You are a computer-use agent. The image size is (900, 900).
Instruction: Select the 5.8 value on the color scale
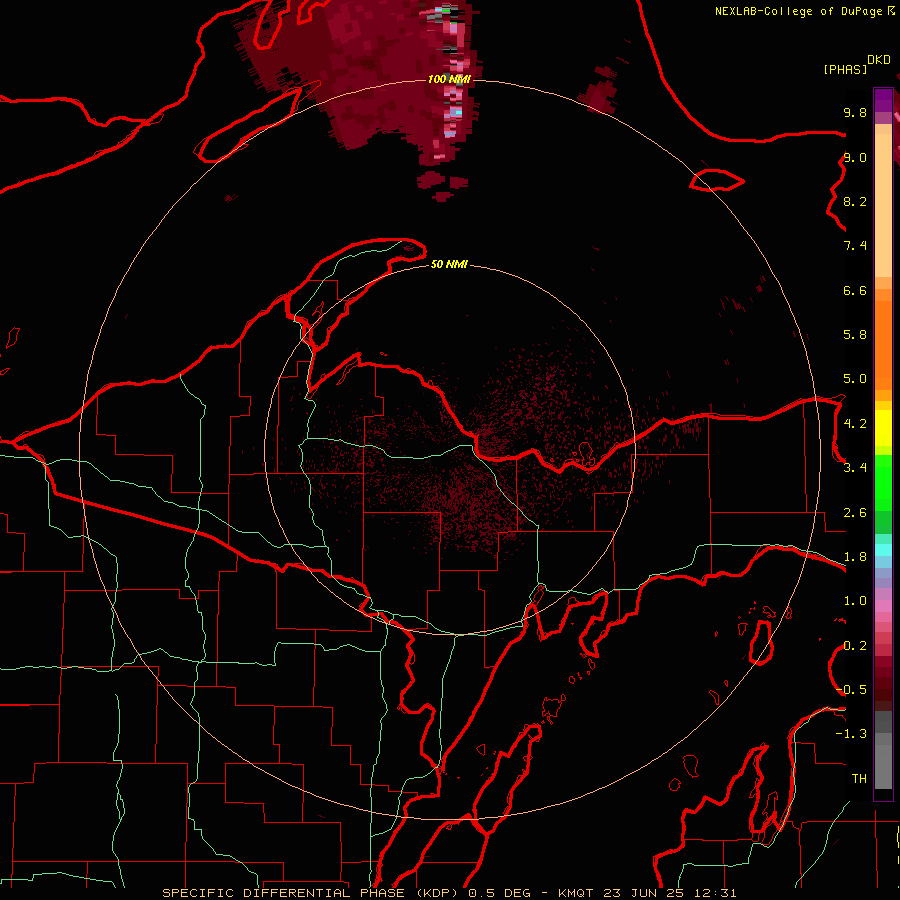[855, 335]
